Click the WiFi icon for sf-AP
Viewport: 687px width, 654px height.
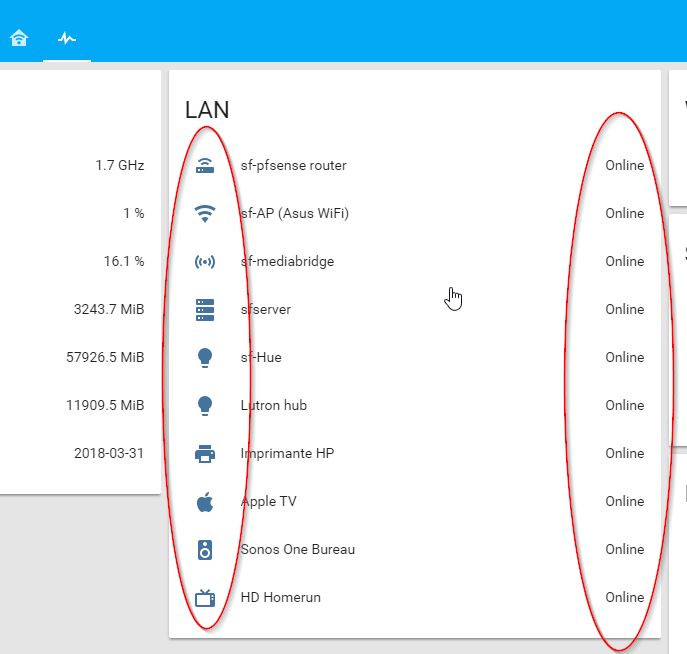(205, 213)
